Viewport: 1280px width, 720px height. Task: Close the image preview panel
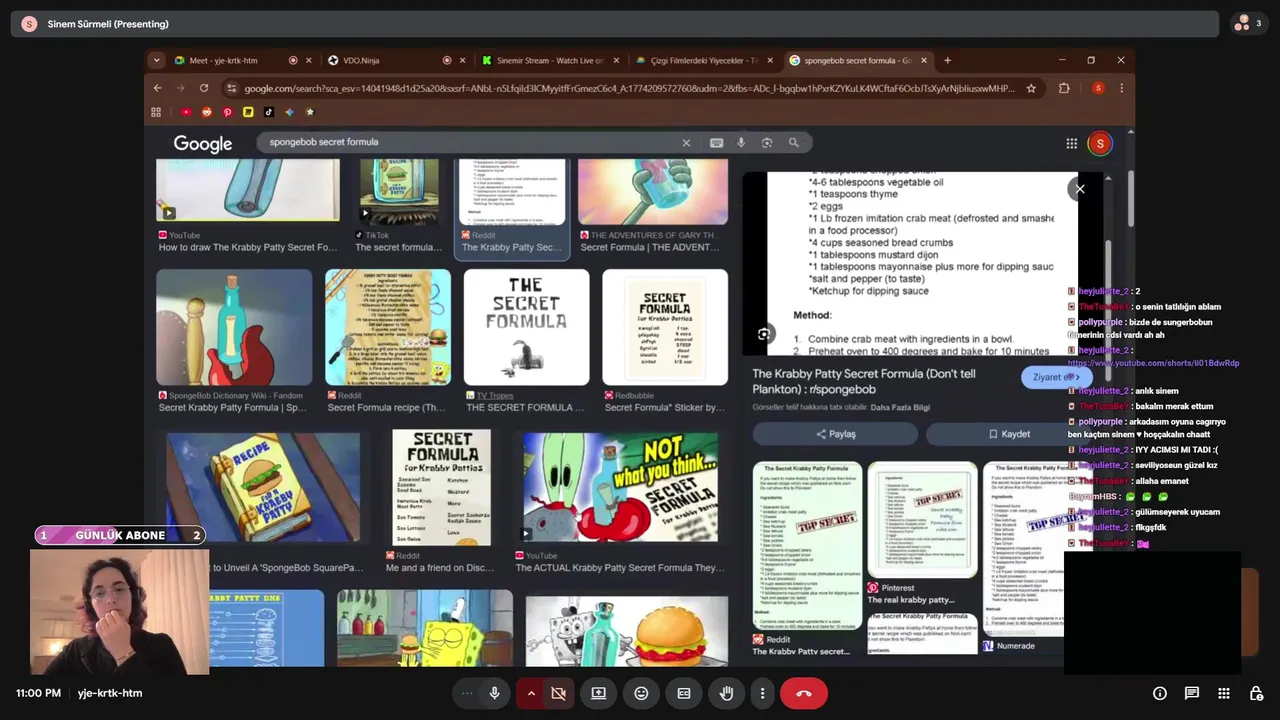pyautogui.click(x=1079, y=189)
